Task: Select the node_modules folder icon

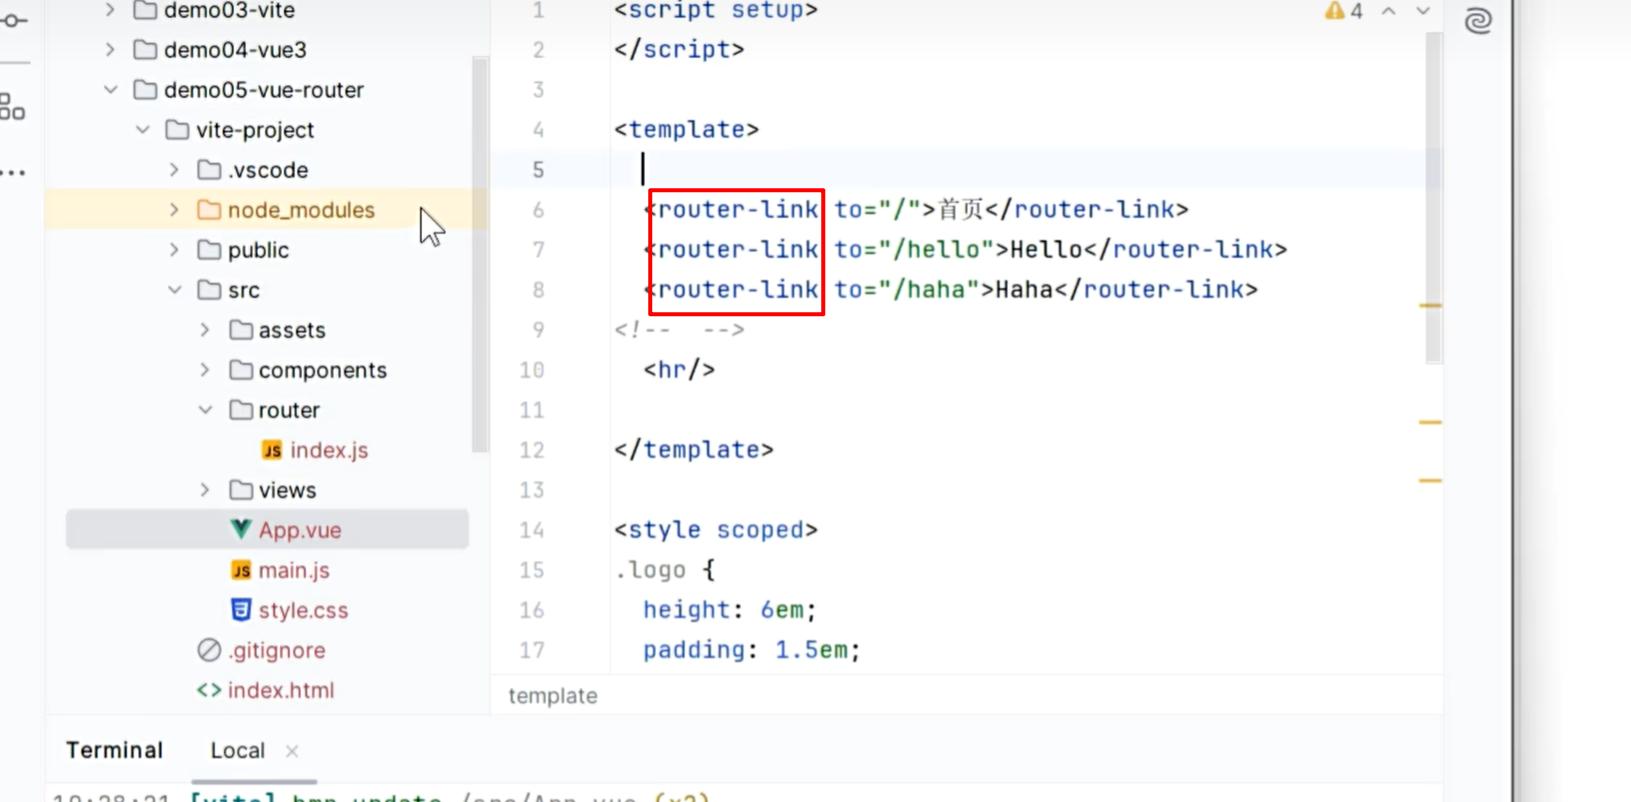Action: tap(209, 210)
